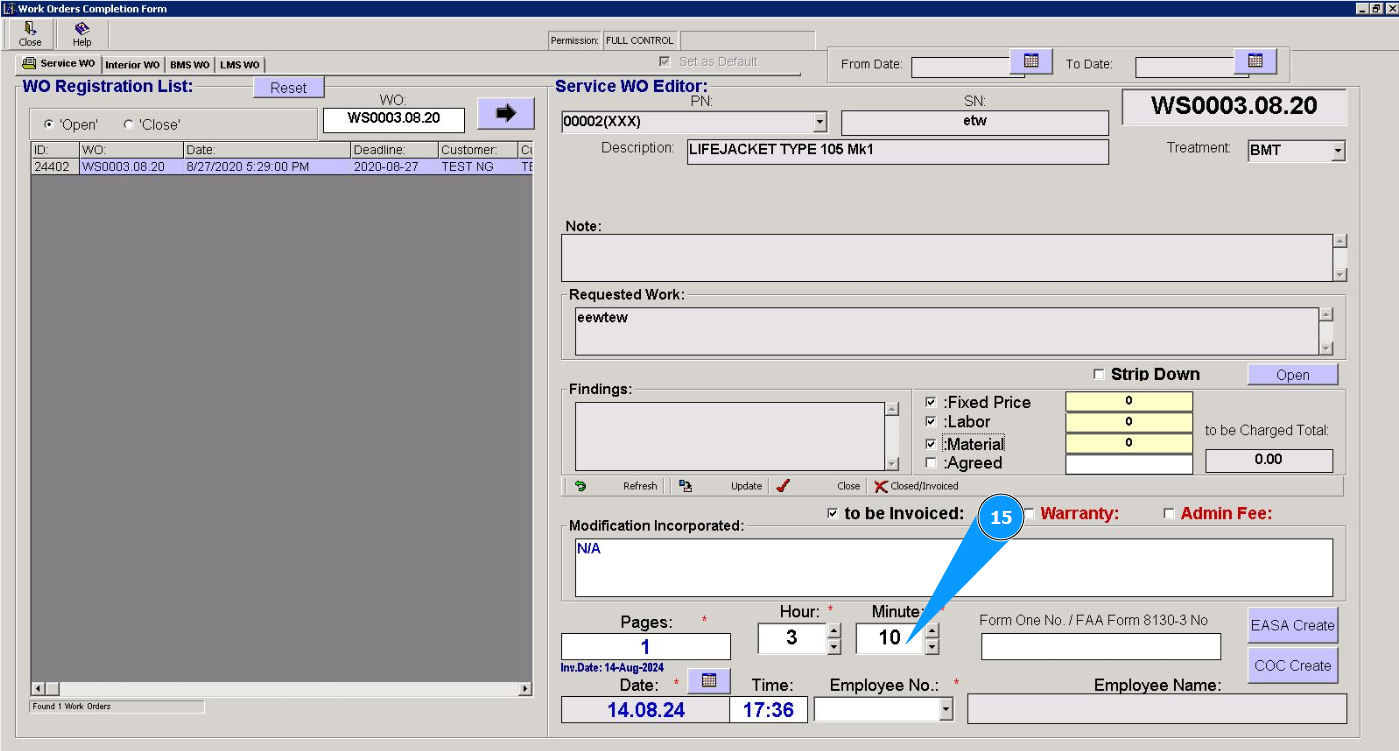
Task: Click the green Refresh arrow icon
Action: pyautogui.click(x=581, y=486)
